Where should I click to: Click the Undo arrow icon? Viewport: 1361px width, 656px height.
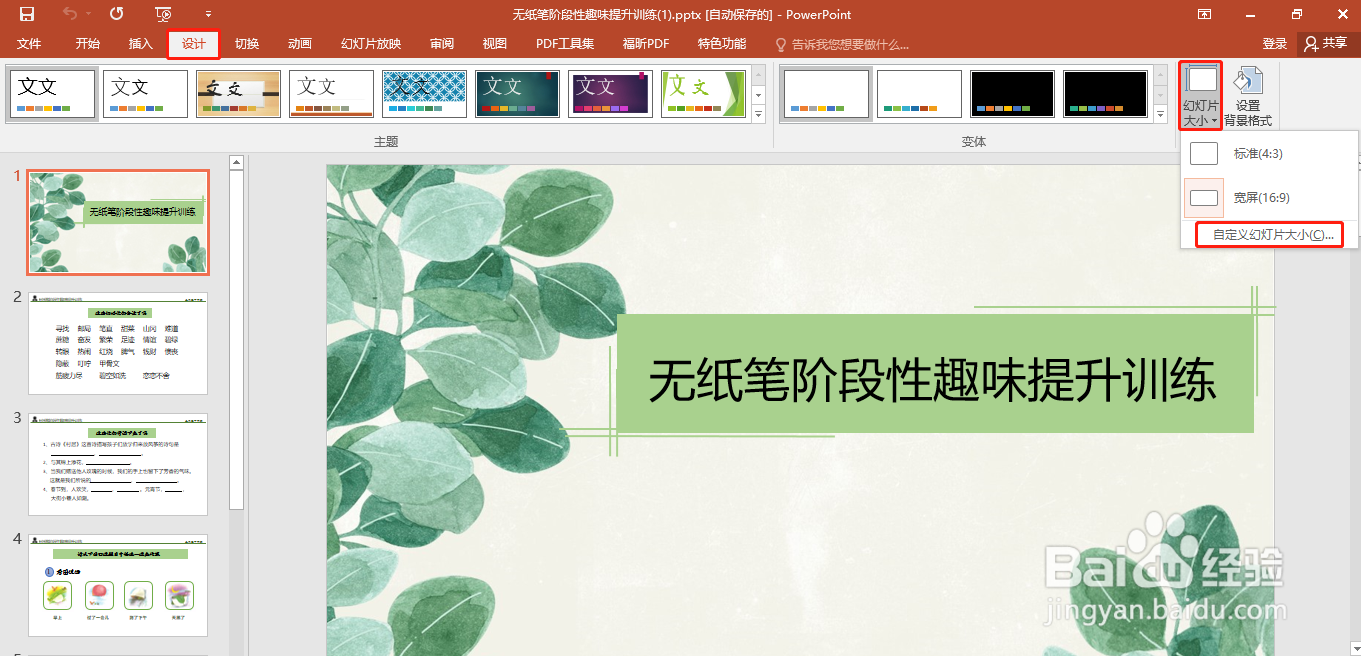70,14
